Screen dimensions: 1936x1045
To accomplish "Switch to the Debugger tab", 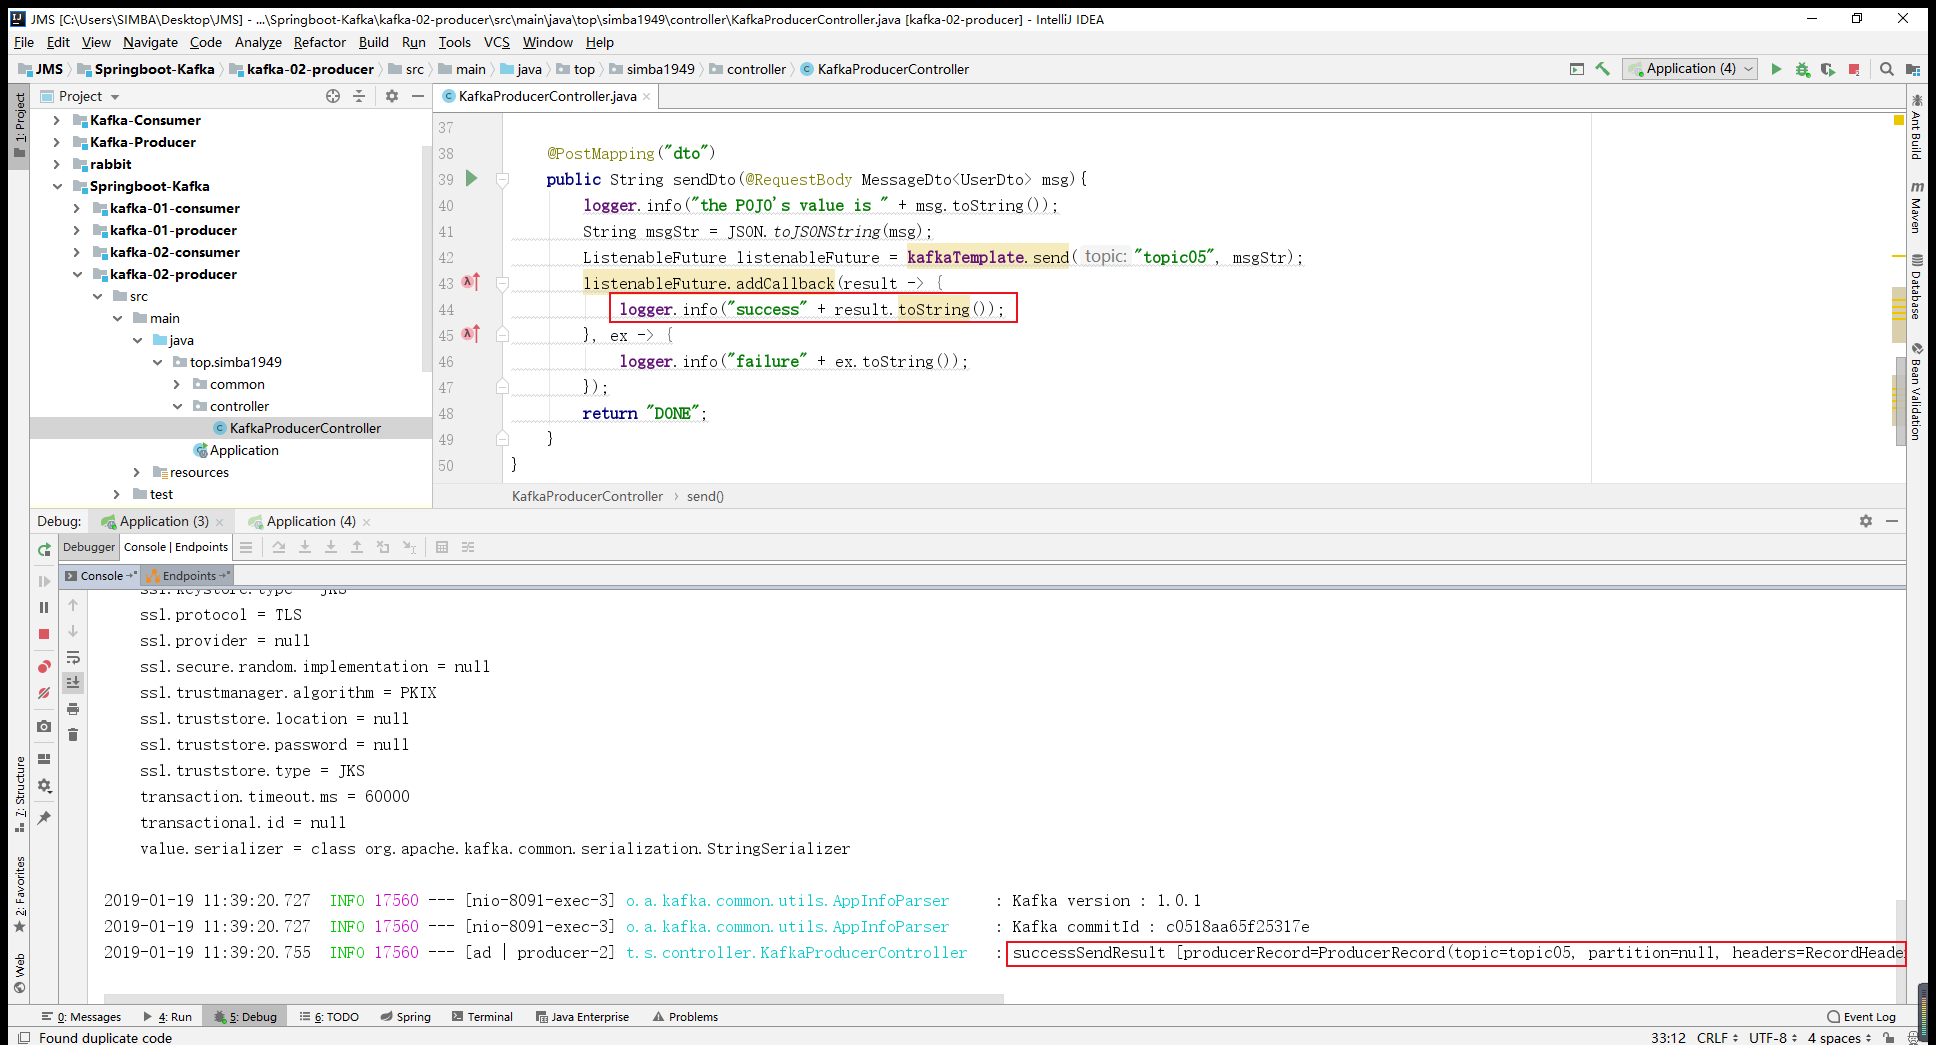I will click(x=89, y=547).
